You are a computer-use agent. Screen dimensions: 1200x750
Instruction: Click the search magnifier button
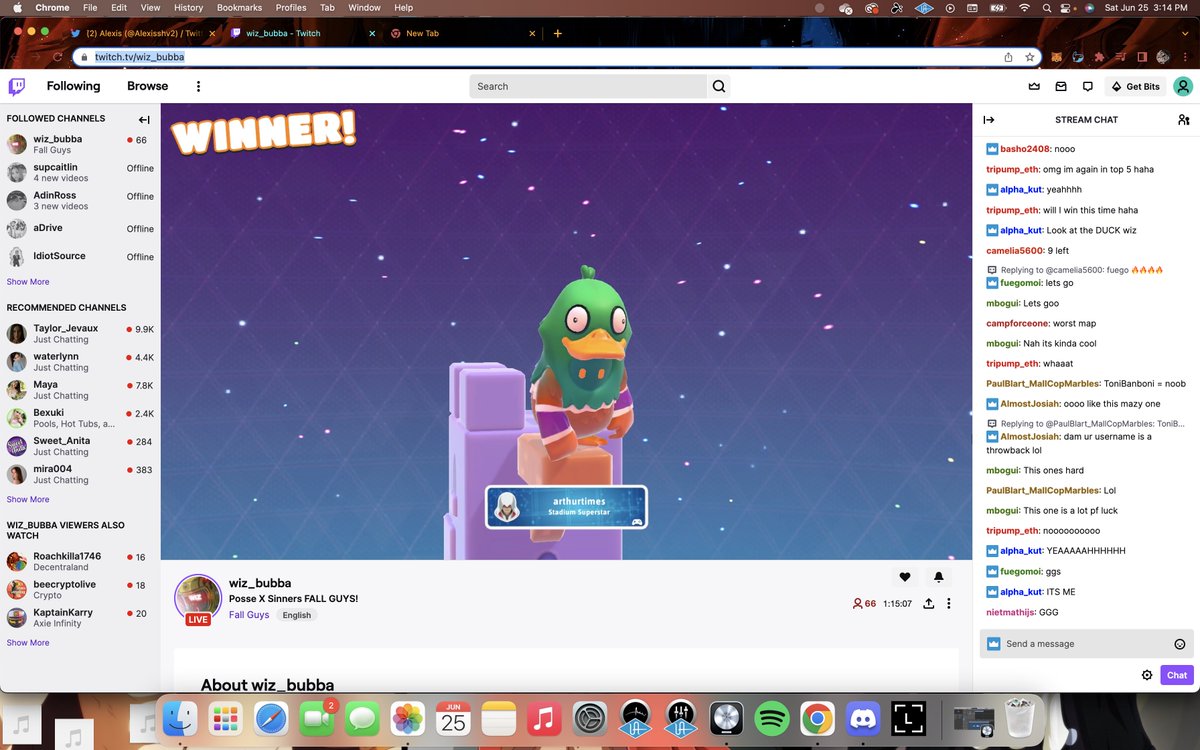click(719, 86)
